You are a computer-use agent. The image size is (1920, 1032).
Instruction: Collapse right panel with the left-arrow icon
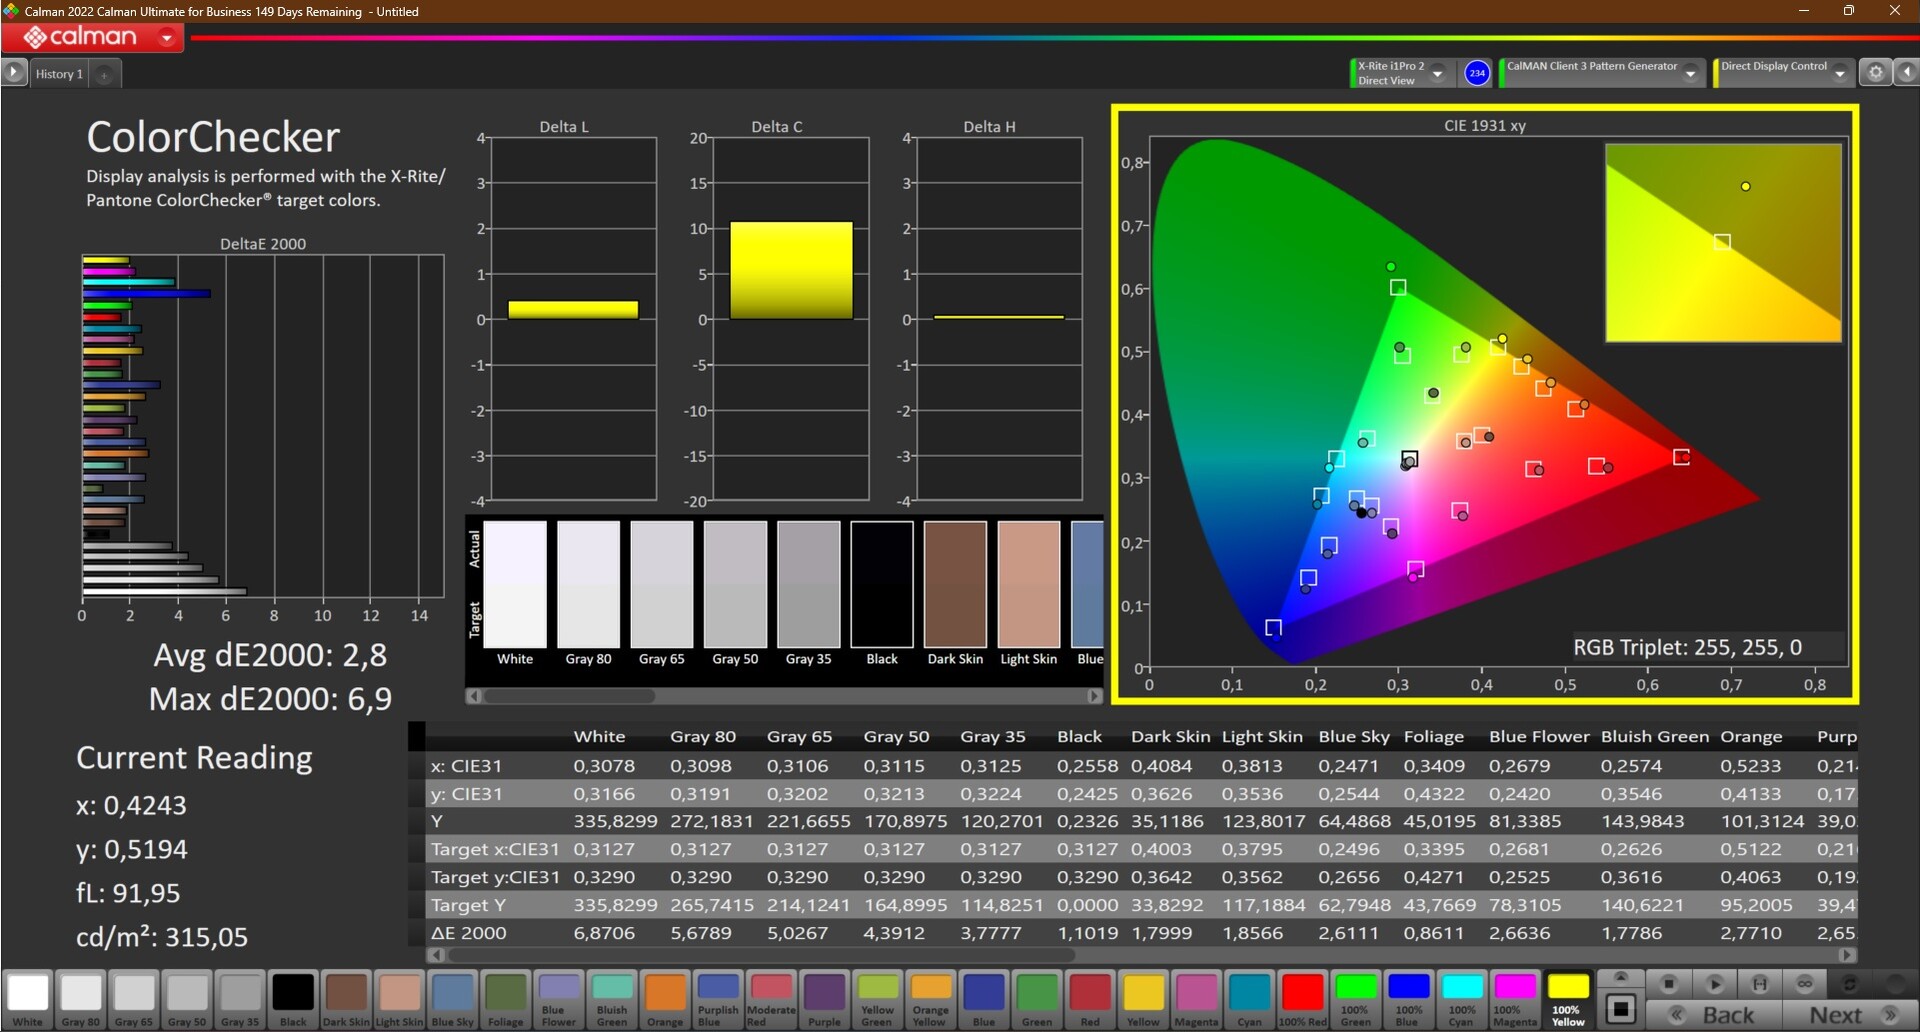click(1906, 73)
